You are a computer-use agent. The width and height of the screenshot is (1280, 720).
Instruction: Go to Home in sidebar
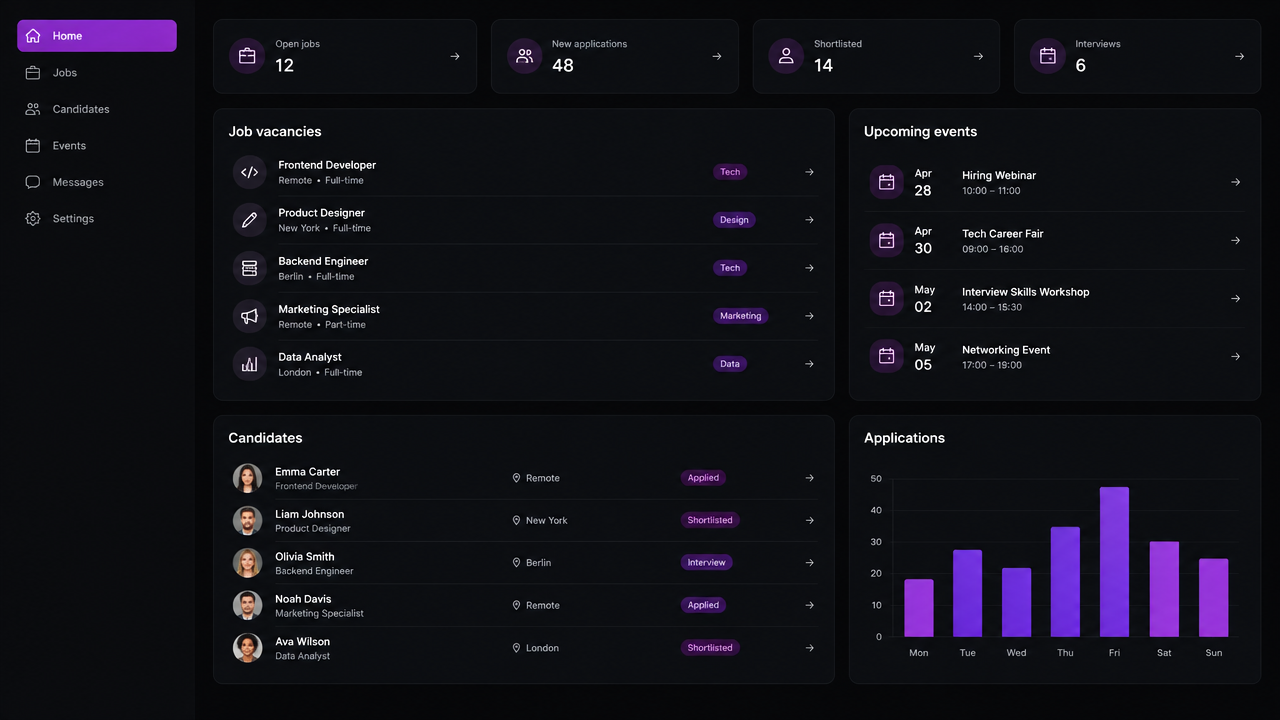(x=97, y=36)
